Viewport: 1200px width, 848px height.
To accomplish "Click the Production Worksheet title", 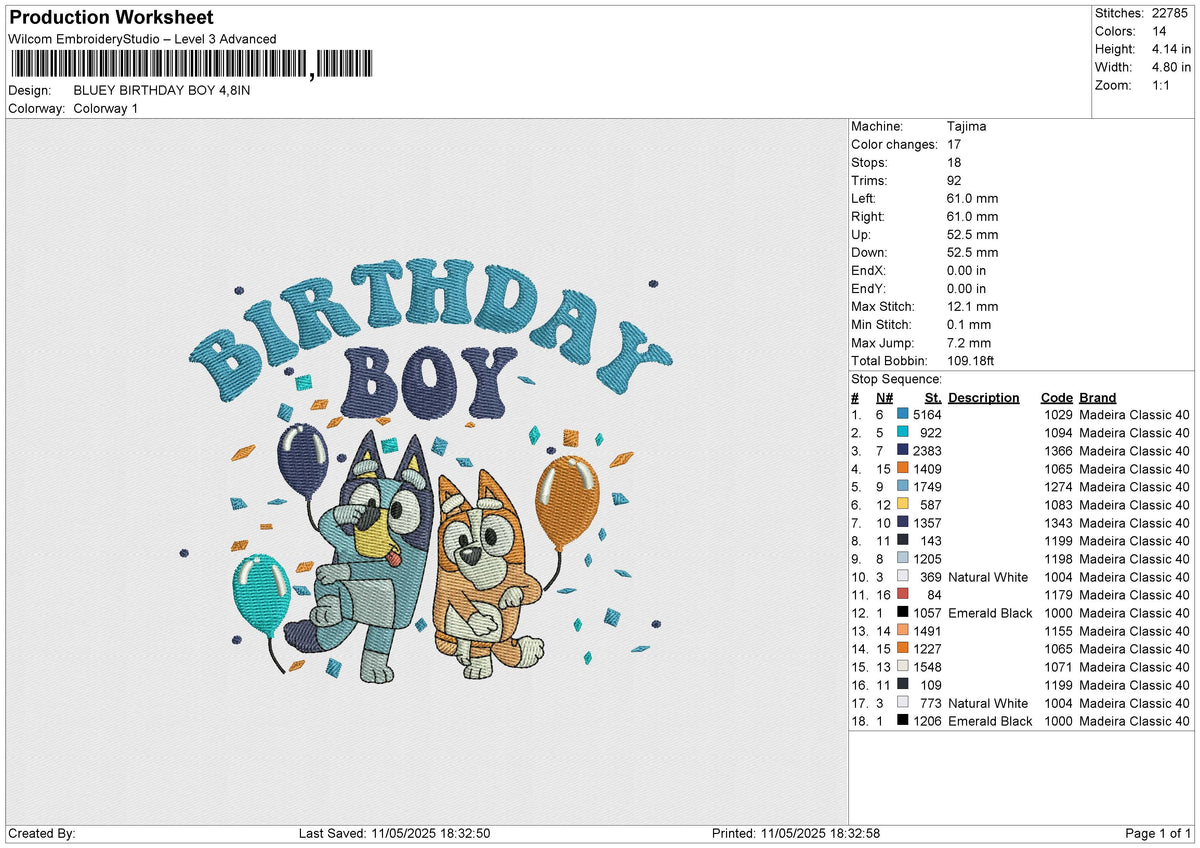I will [110, 17].
